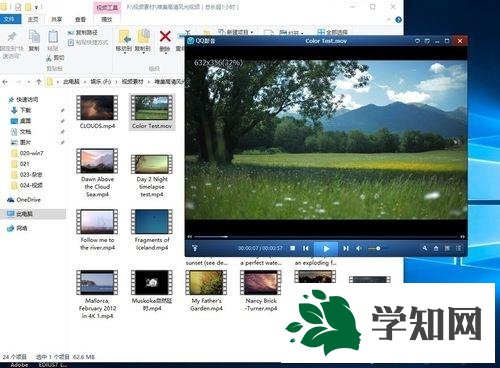This screenshot has width=500, height=368.
Task: Click the rewind arrows beside seek bar
Action: pyautogui.click(x=189, y=237)
